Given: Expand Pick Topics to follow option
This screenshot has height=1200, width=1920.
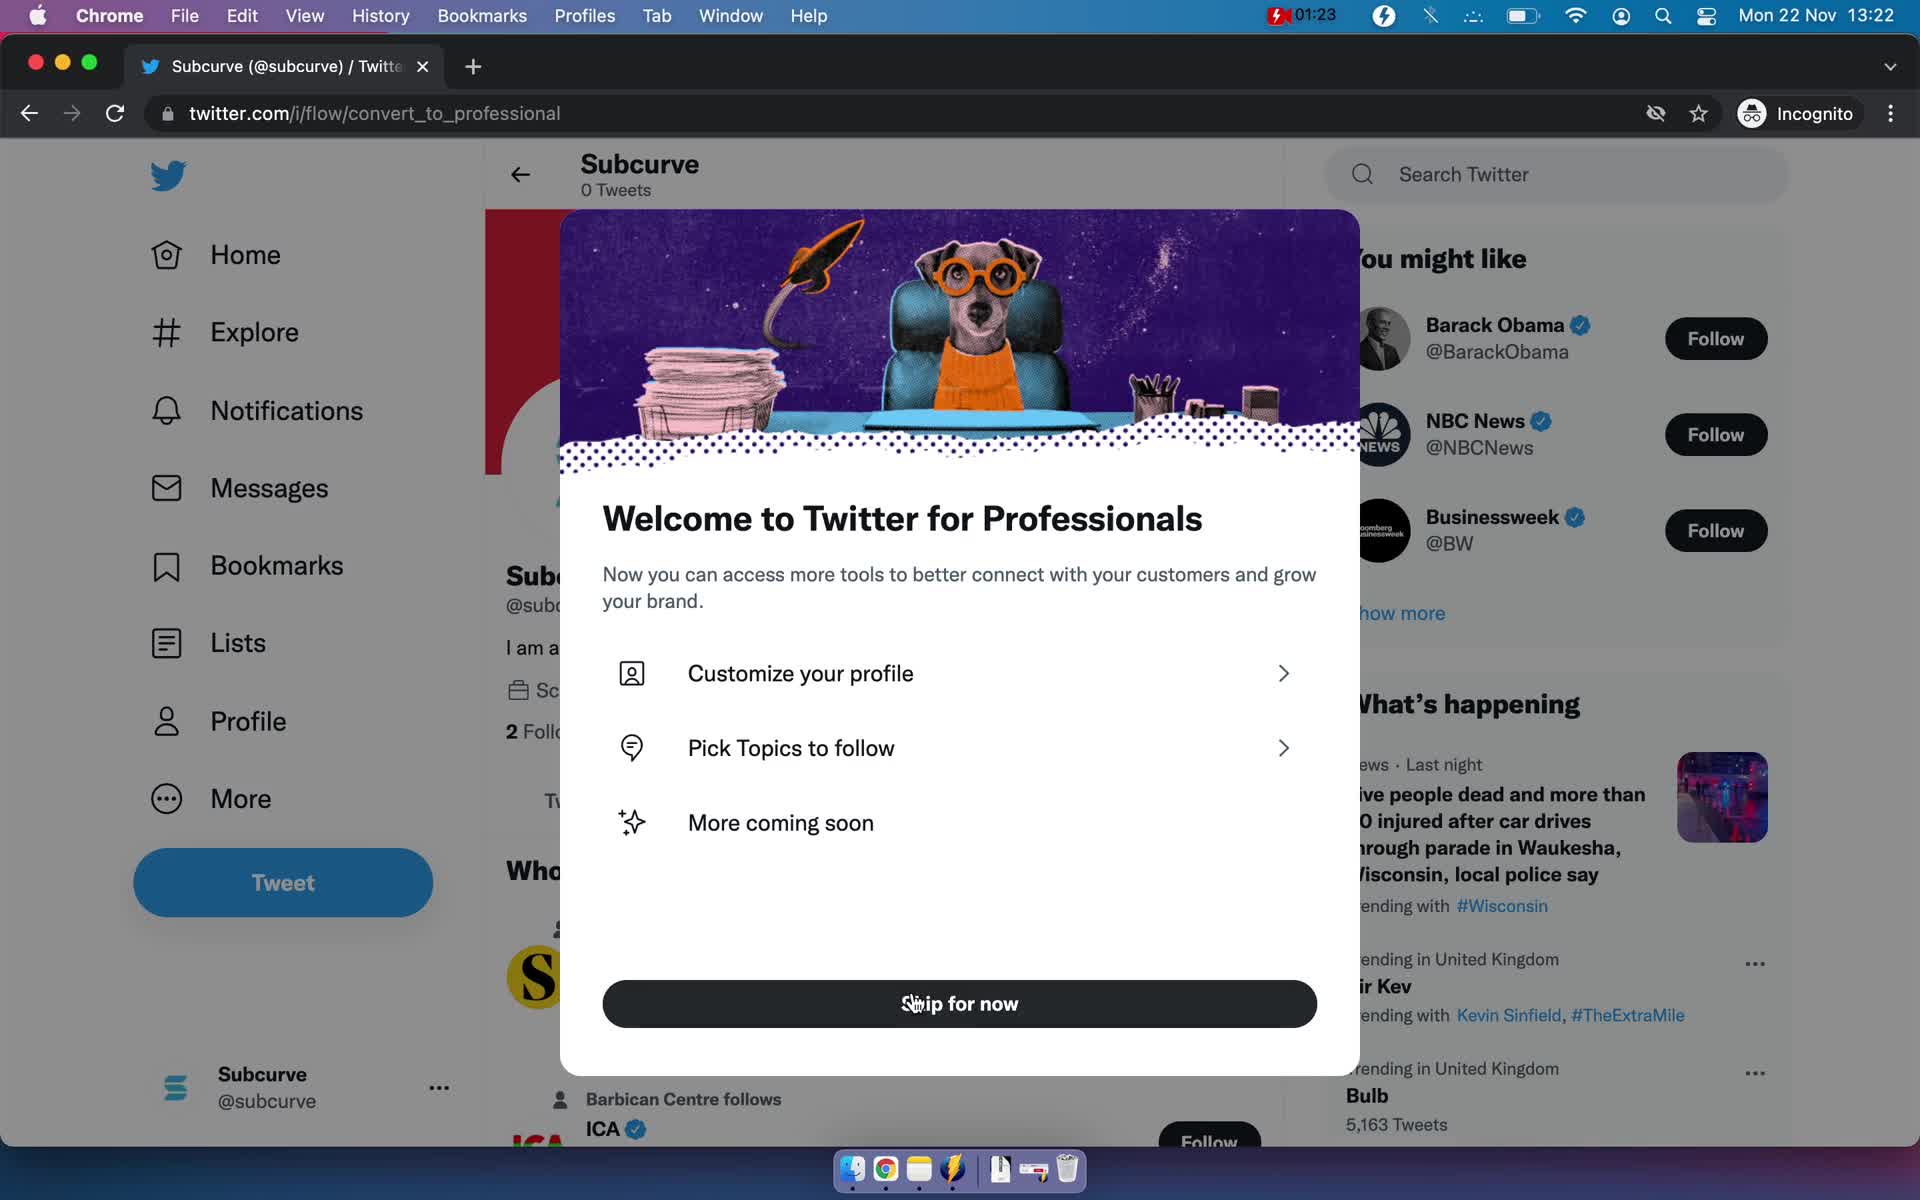Looking at the screenshot, I should (x=1281, y=748).
